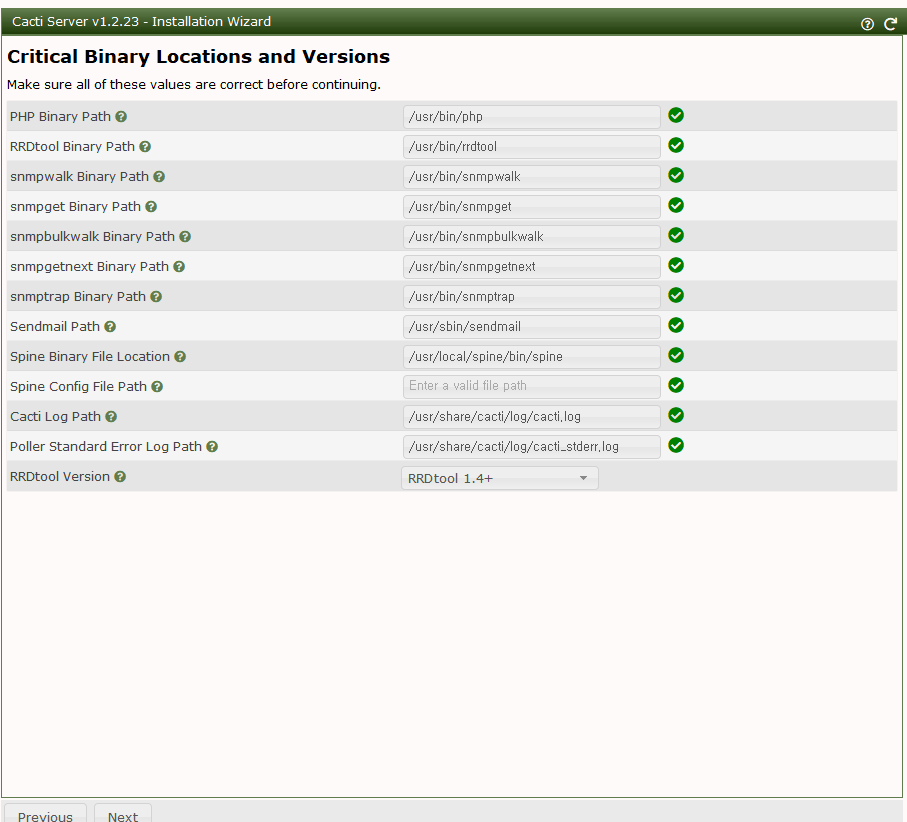Viewport: 907px width, 822px height.
Task: Click the green checkmark for the Poller Error Log Path
Action: [x=676, y=445]
